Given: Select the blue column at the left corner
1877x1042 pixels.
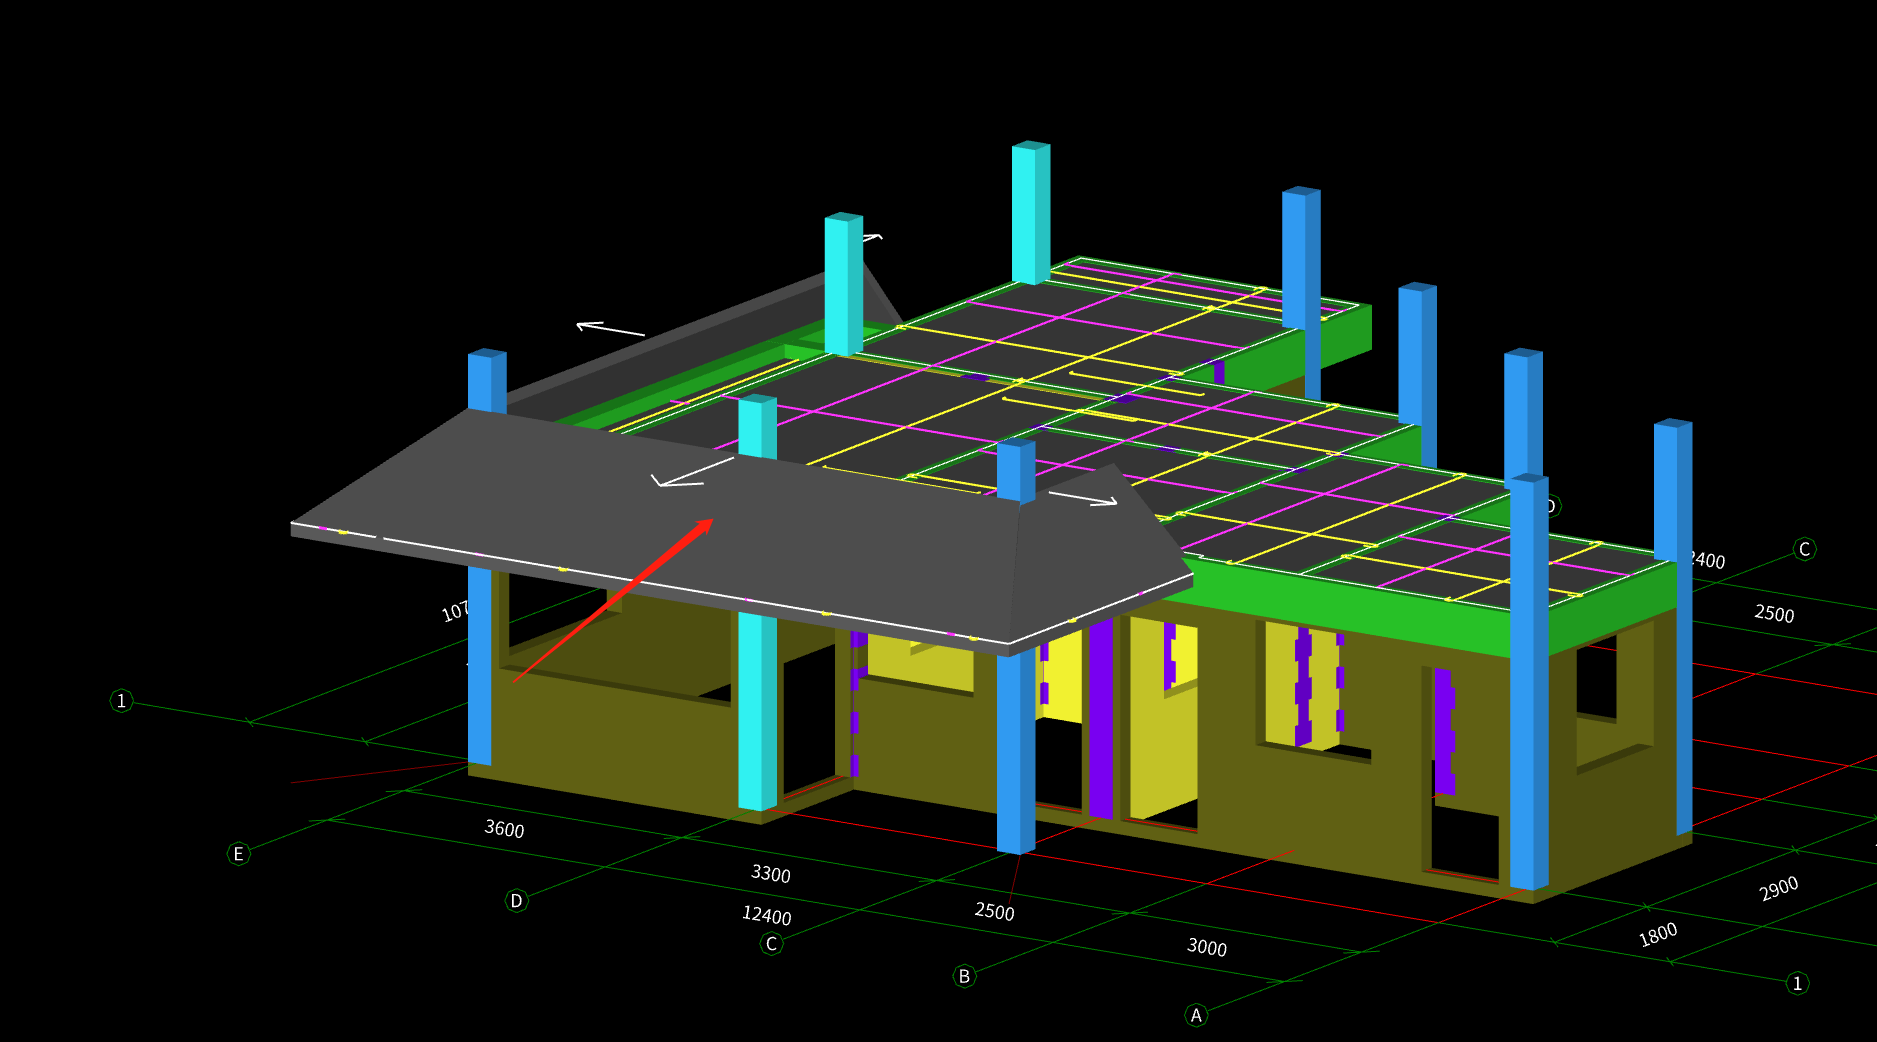Looking at the screenshot, I should pyautogui.click(x=479, y=665).
